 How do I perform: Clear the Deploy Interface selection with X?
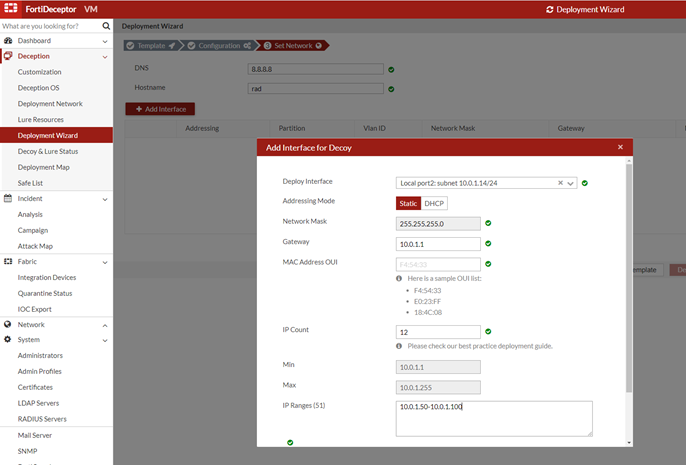point(560,183)
